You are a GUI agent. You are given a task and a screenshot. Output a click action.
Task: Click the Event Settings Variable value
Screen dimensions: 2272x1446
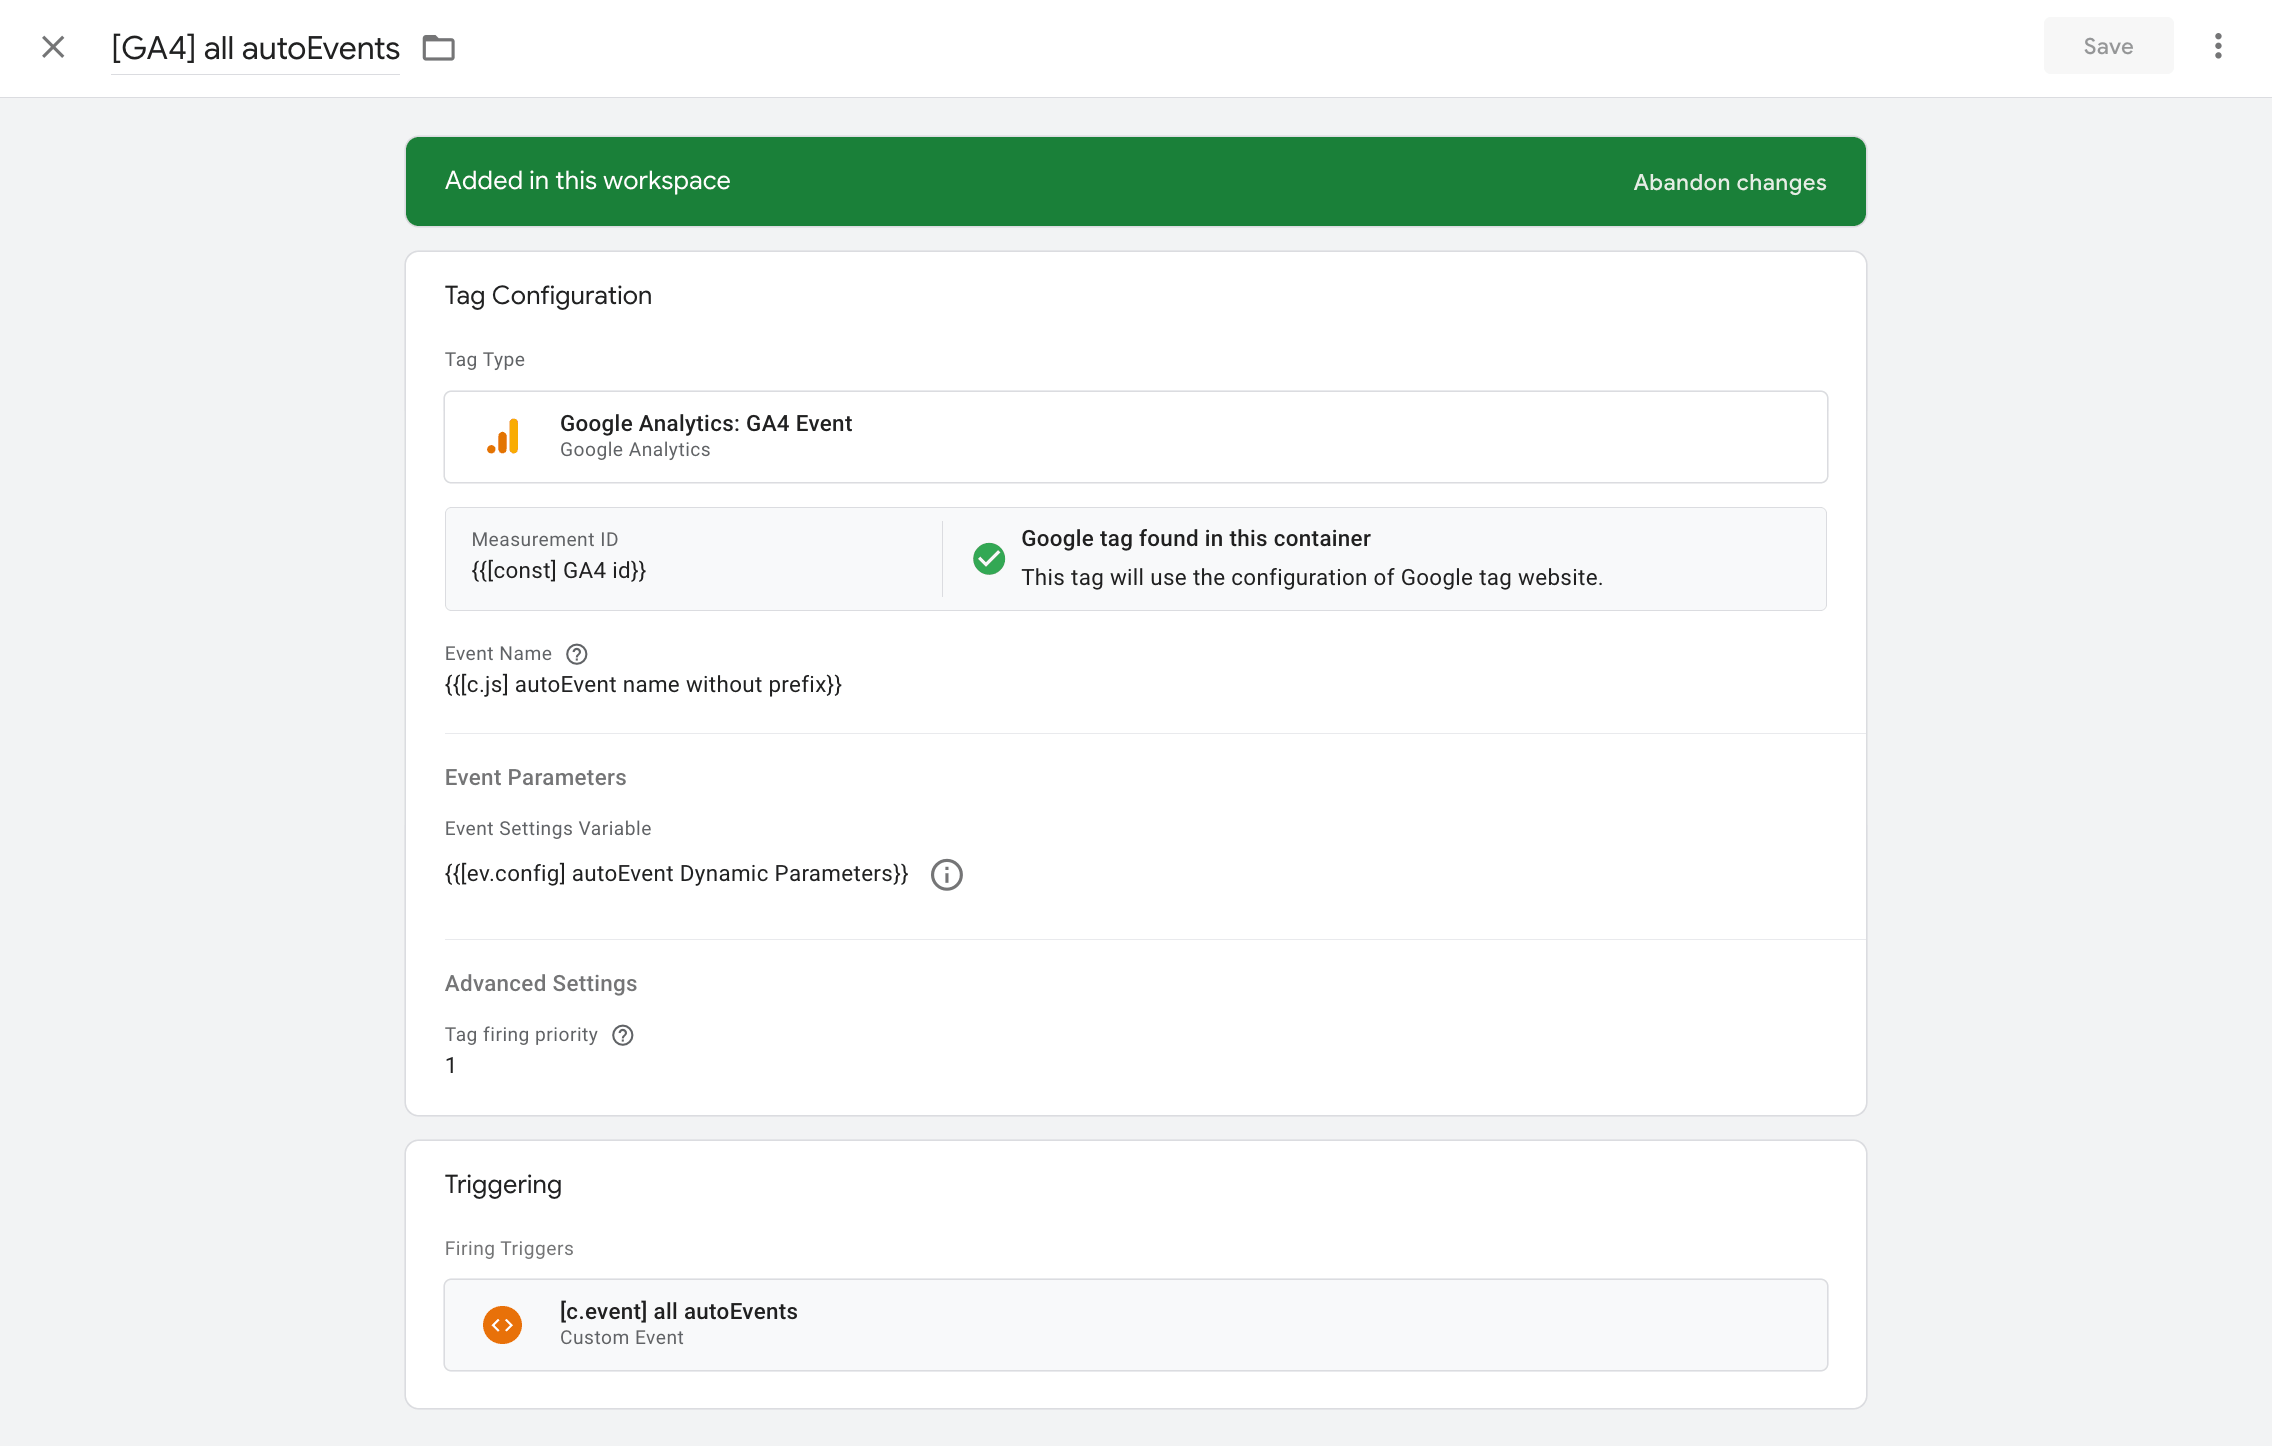pos(676,874)
